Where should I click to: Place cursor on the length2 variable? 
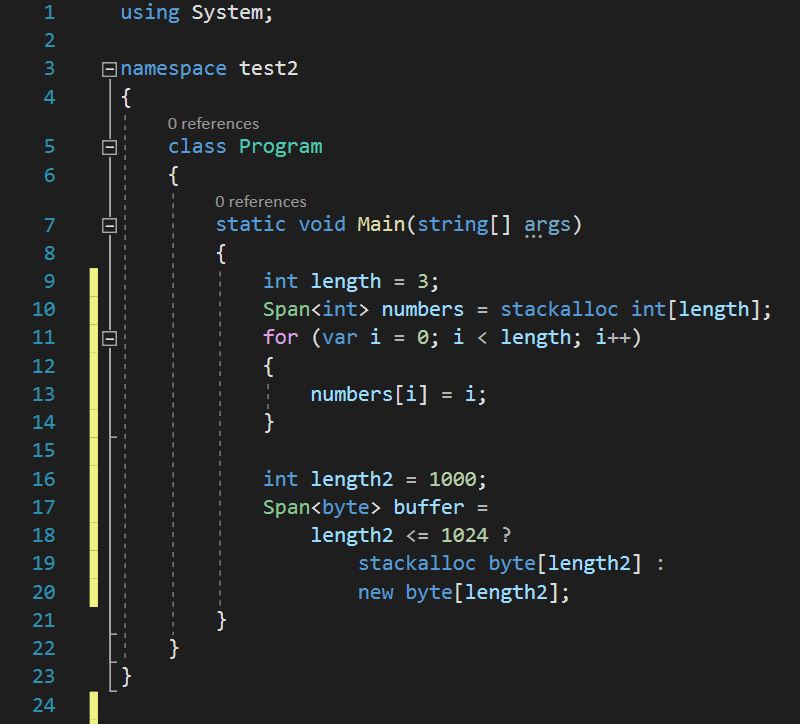357,479
